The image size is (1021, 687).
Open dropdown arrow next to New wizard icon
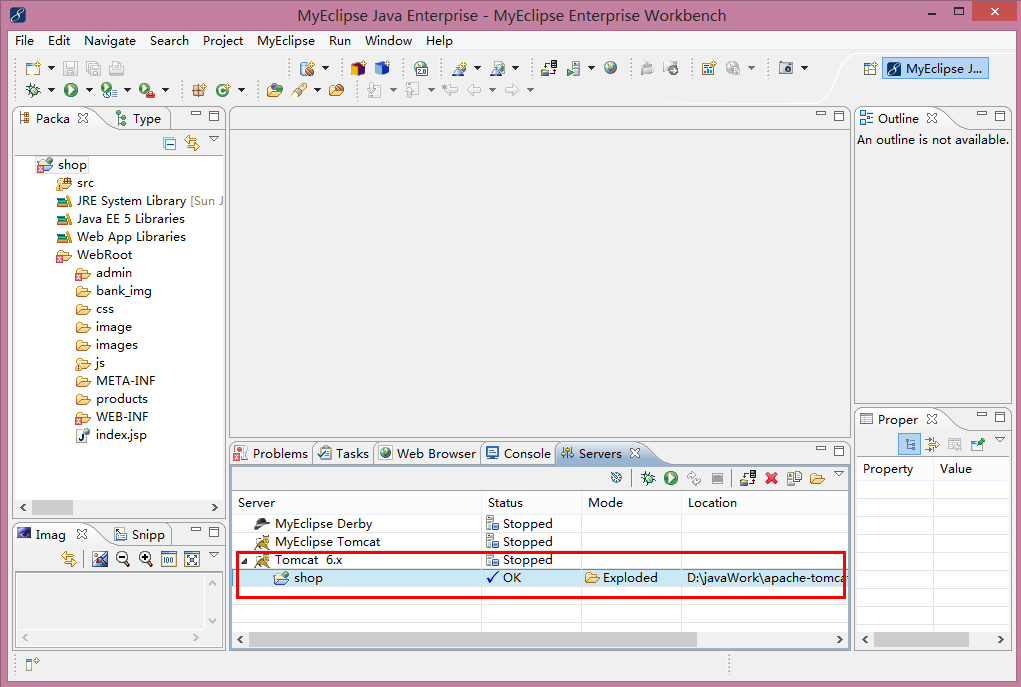[x=51, y=68]
